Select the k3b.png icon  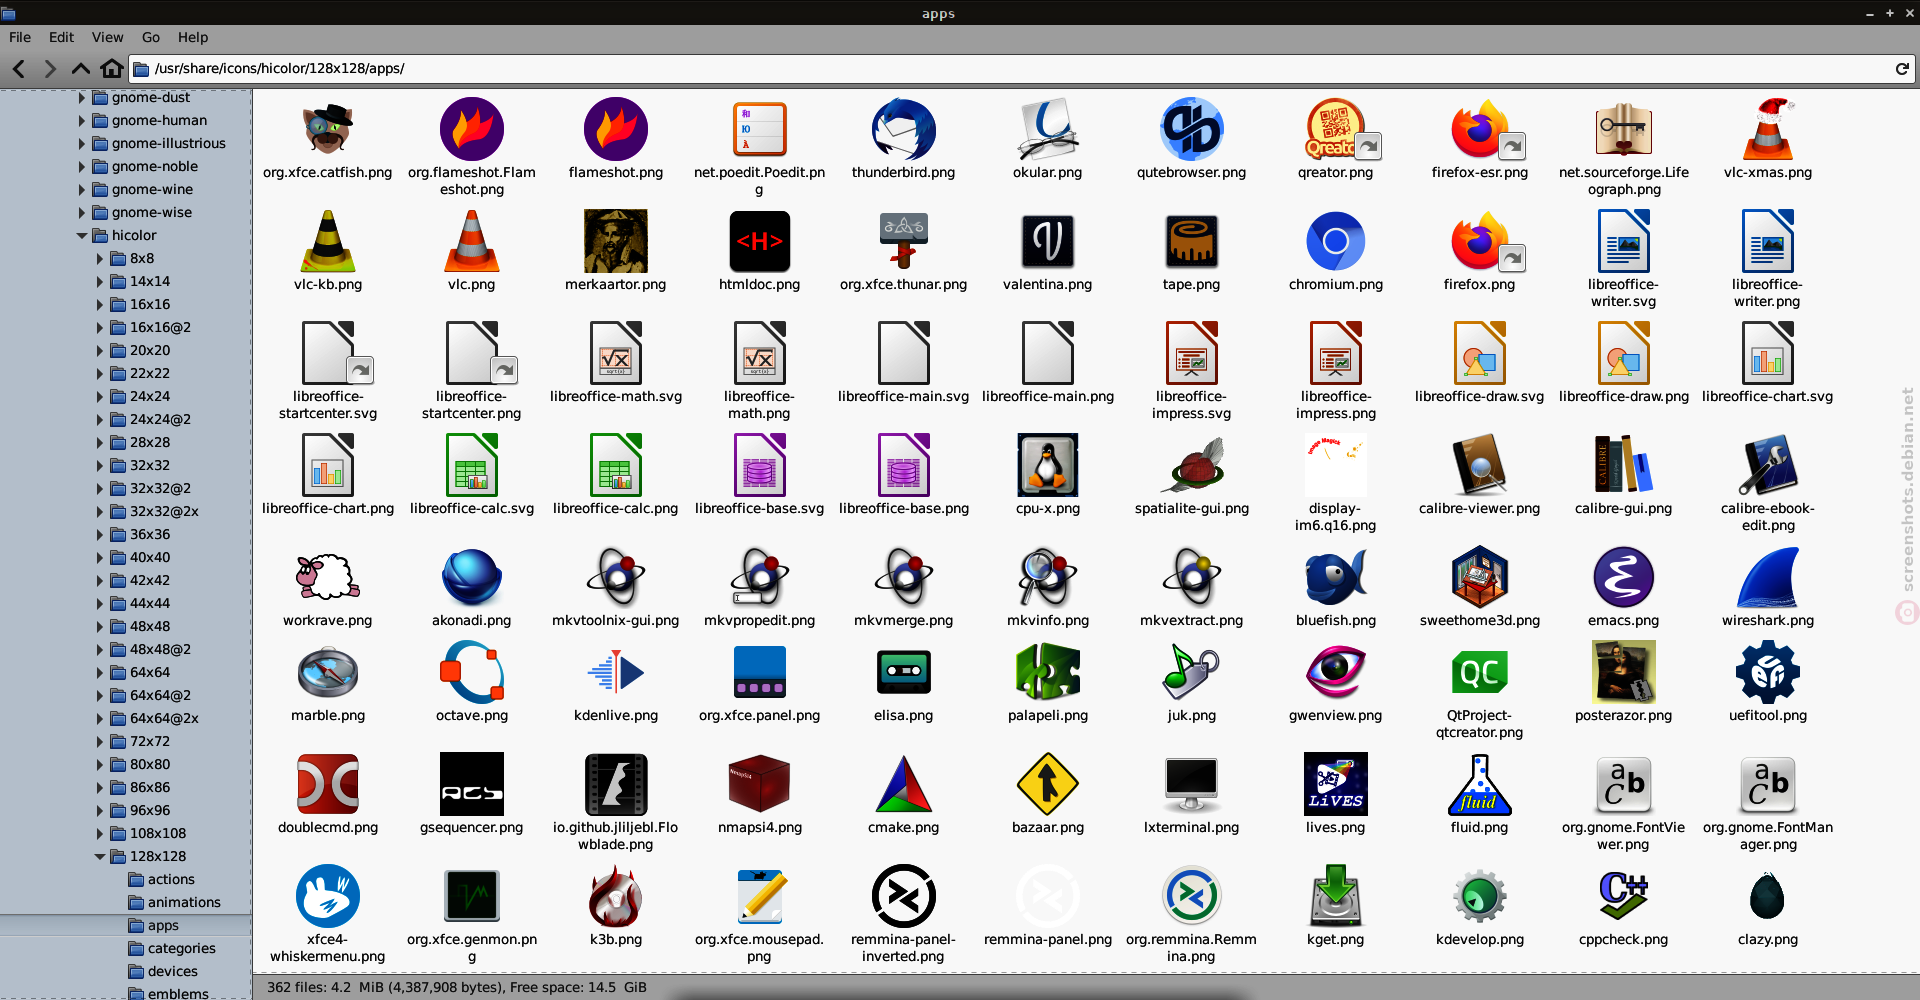click(x=615, y=897)
